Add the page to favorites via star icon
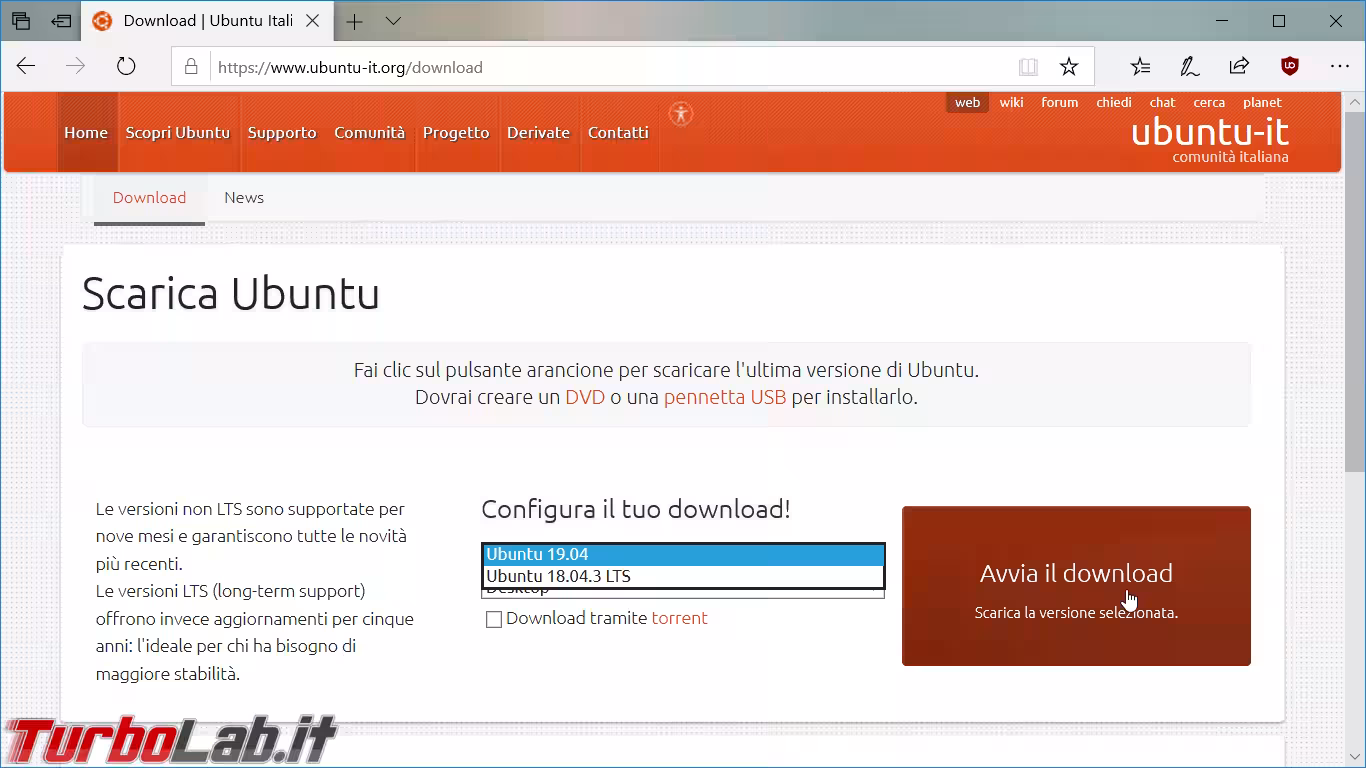Screen dimensions: 1366x768 1069,66
